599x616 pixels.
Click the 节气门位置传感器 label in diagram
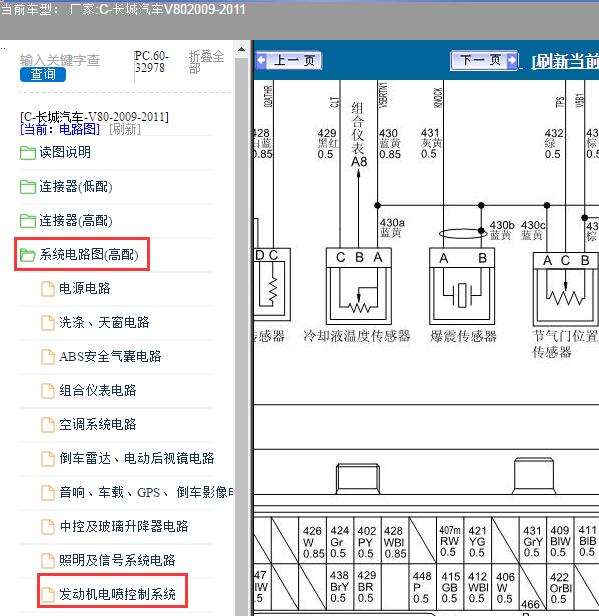[565, 344]
